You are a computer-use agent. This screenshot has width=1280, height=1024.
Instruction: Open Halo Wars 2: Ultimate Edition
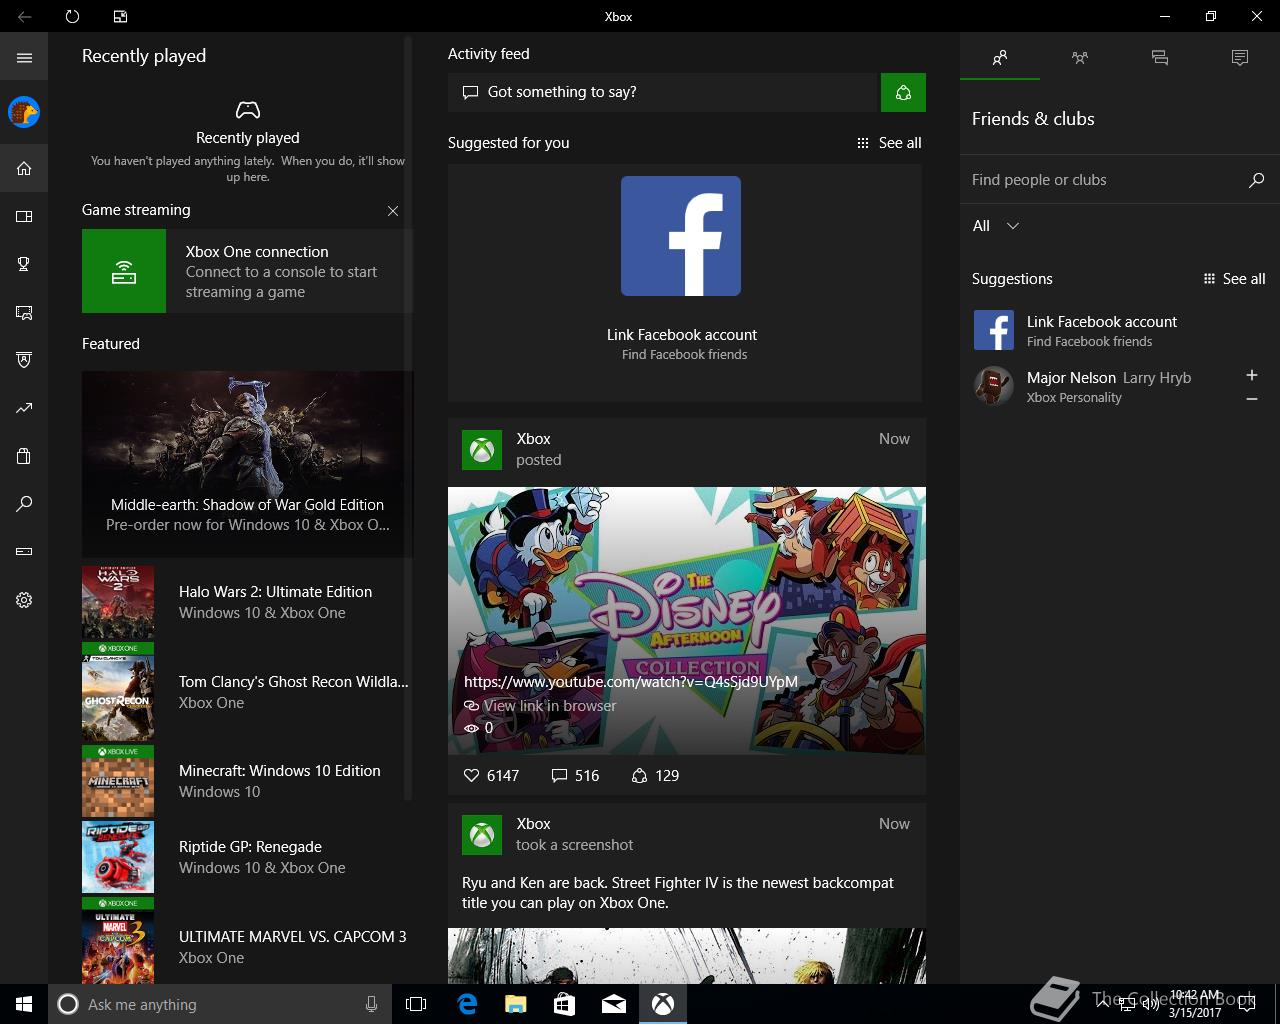click(x=245, y=602)
